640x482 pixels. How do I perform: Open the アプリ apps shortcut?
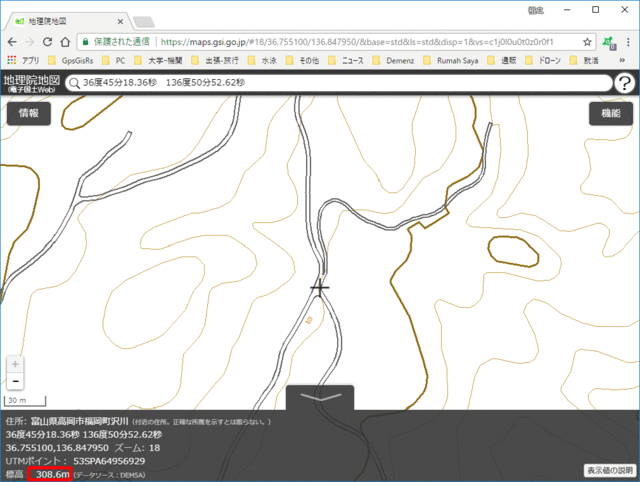tap(23, 61)
